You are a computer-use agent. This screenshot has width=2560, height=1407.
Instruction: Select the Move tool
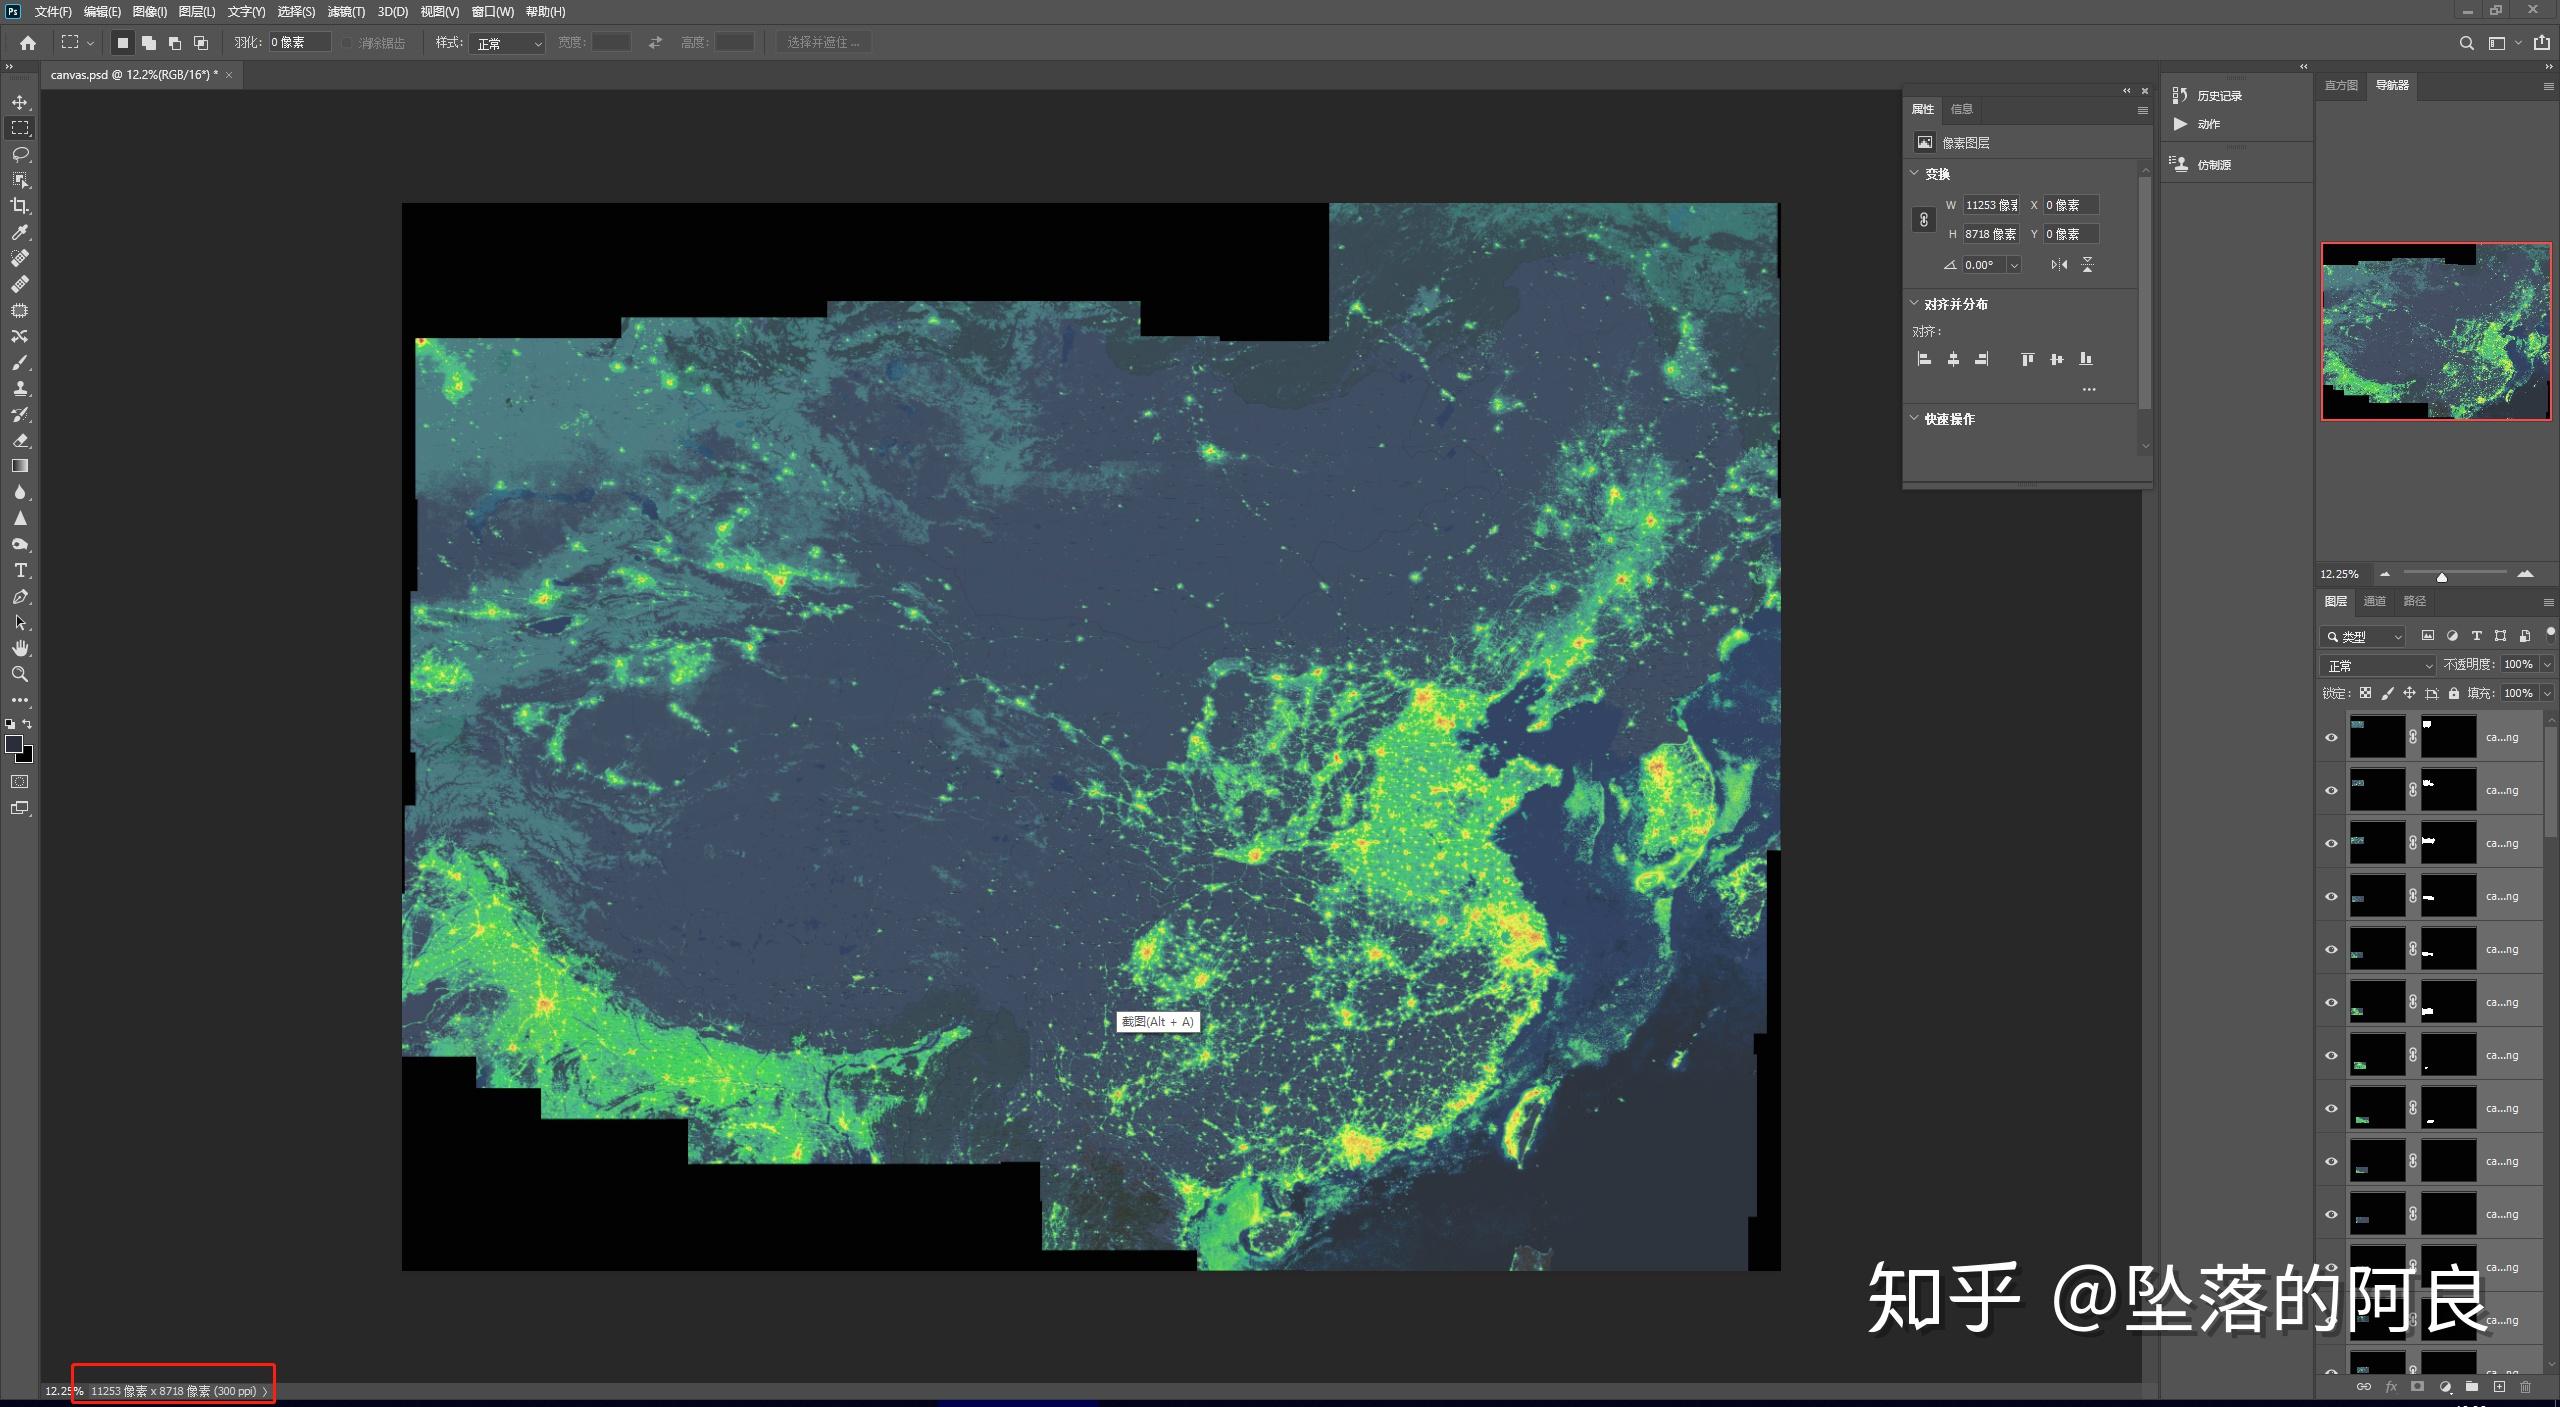point(20,102)
